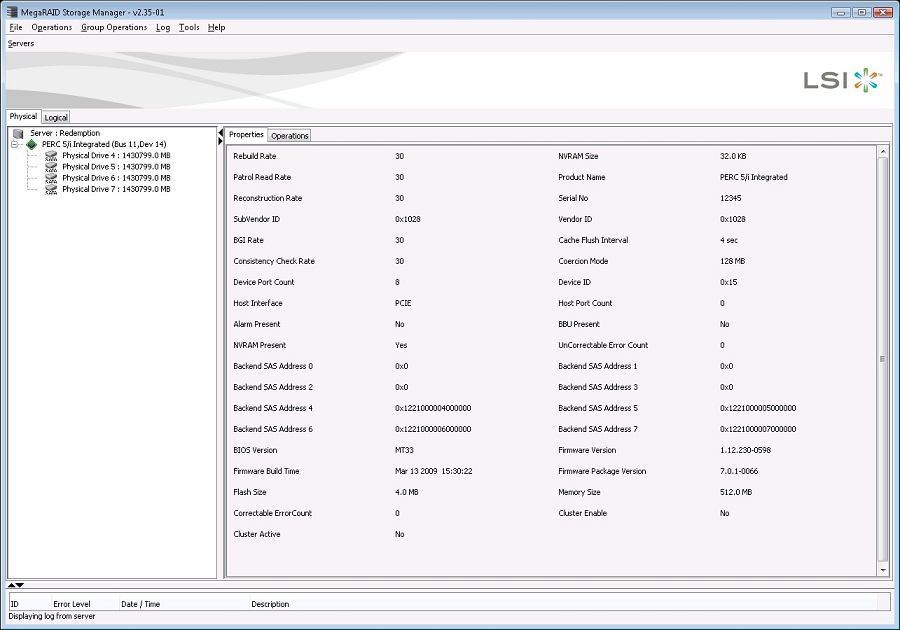The width and height of the screenshot is (900, 630).
Task: Click the Flash Size value 4.0 MB
Action: click(406, 492)
